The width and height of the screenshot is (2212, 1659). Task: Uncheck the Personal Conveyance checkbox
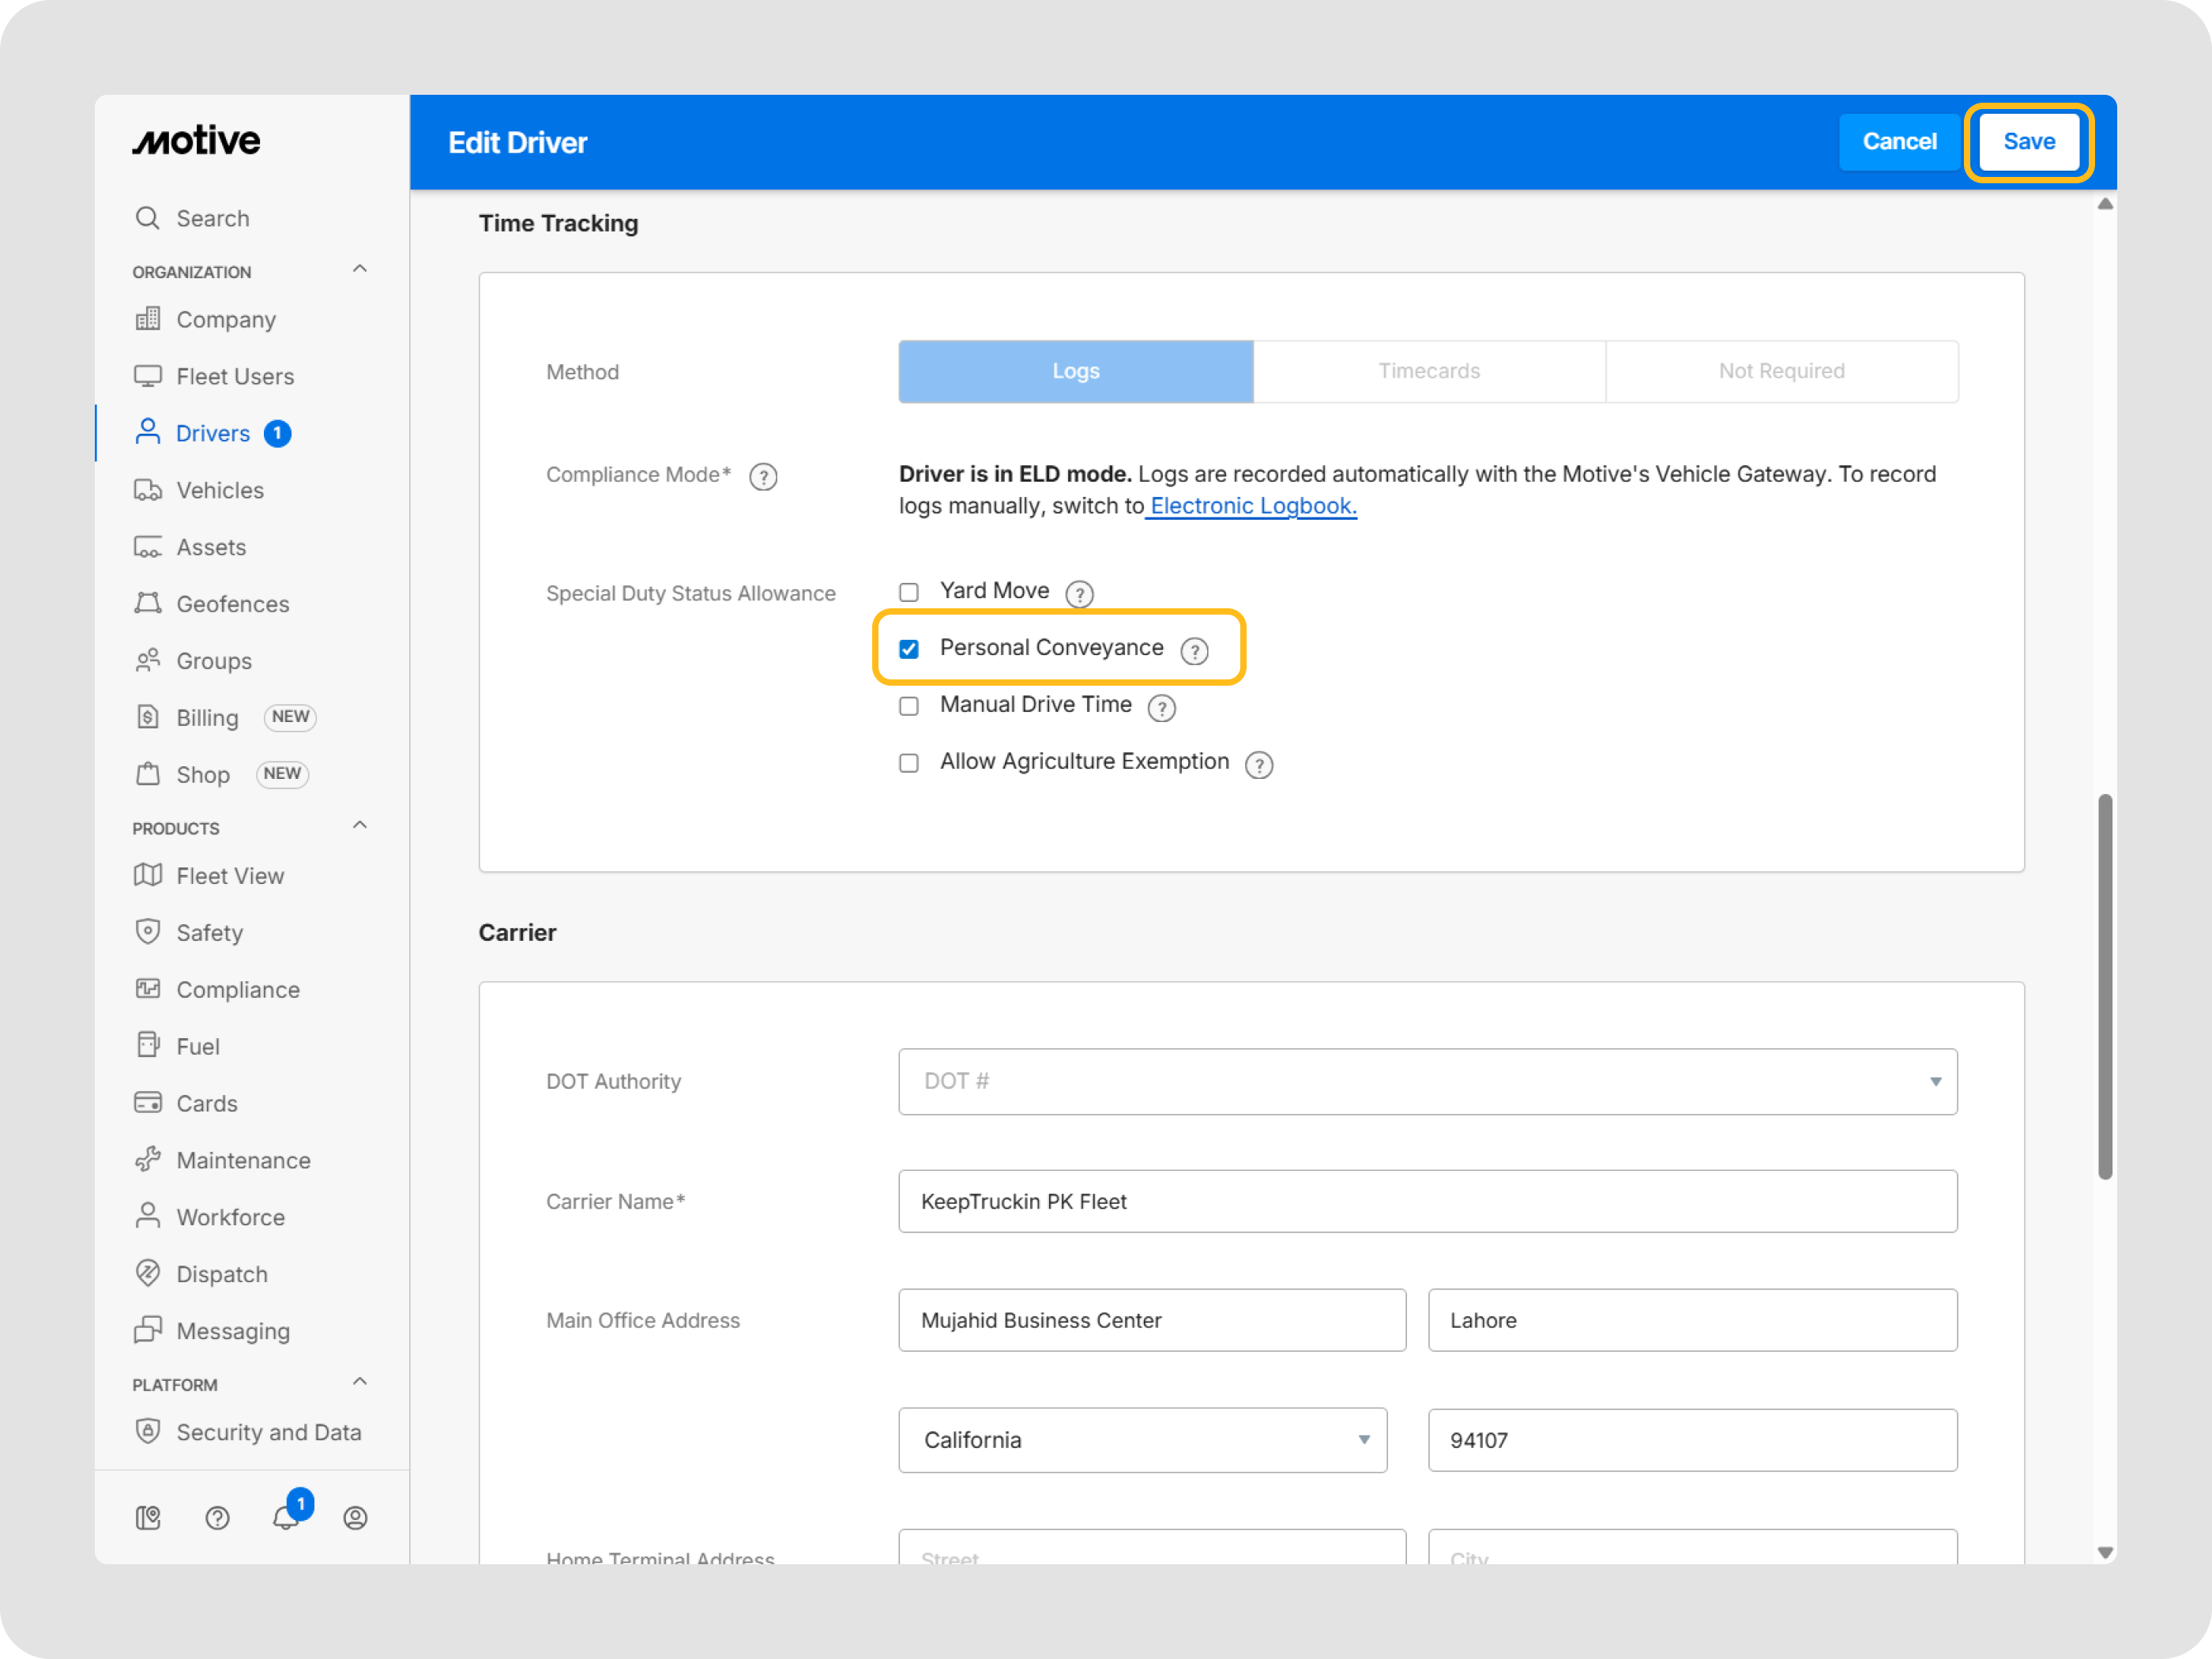click(909, 649)
